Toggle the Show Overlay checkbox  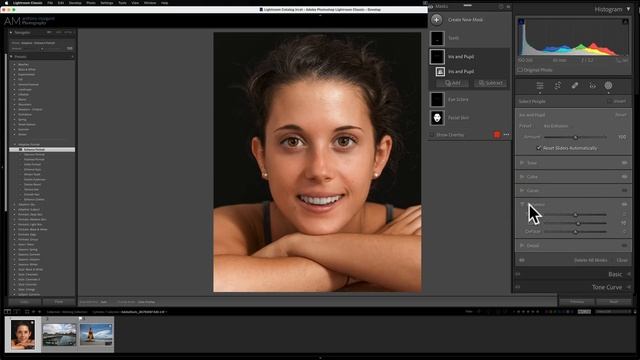coord(432,135)
